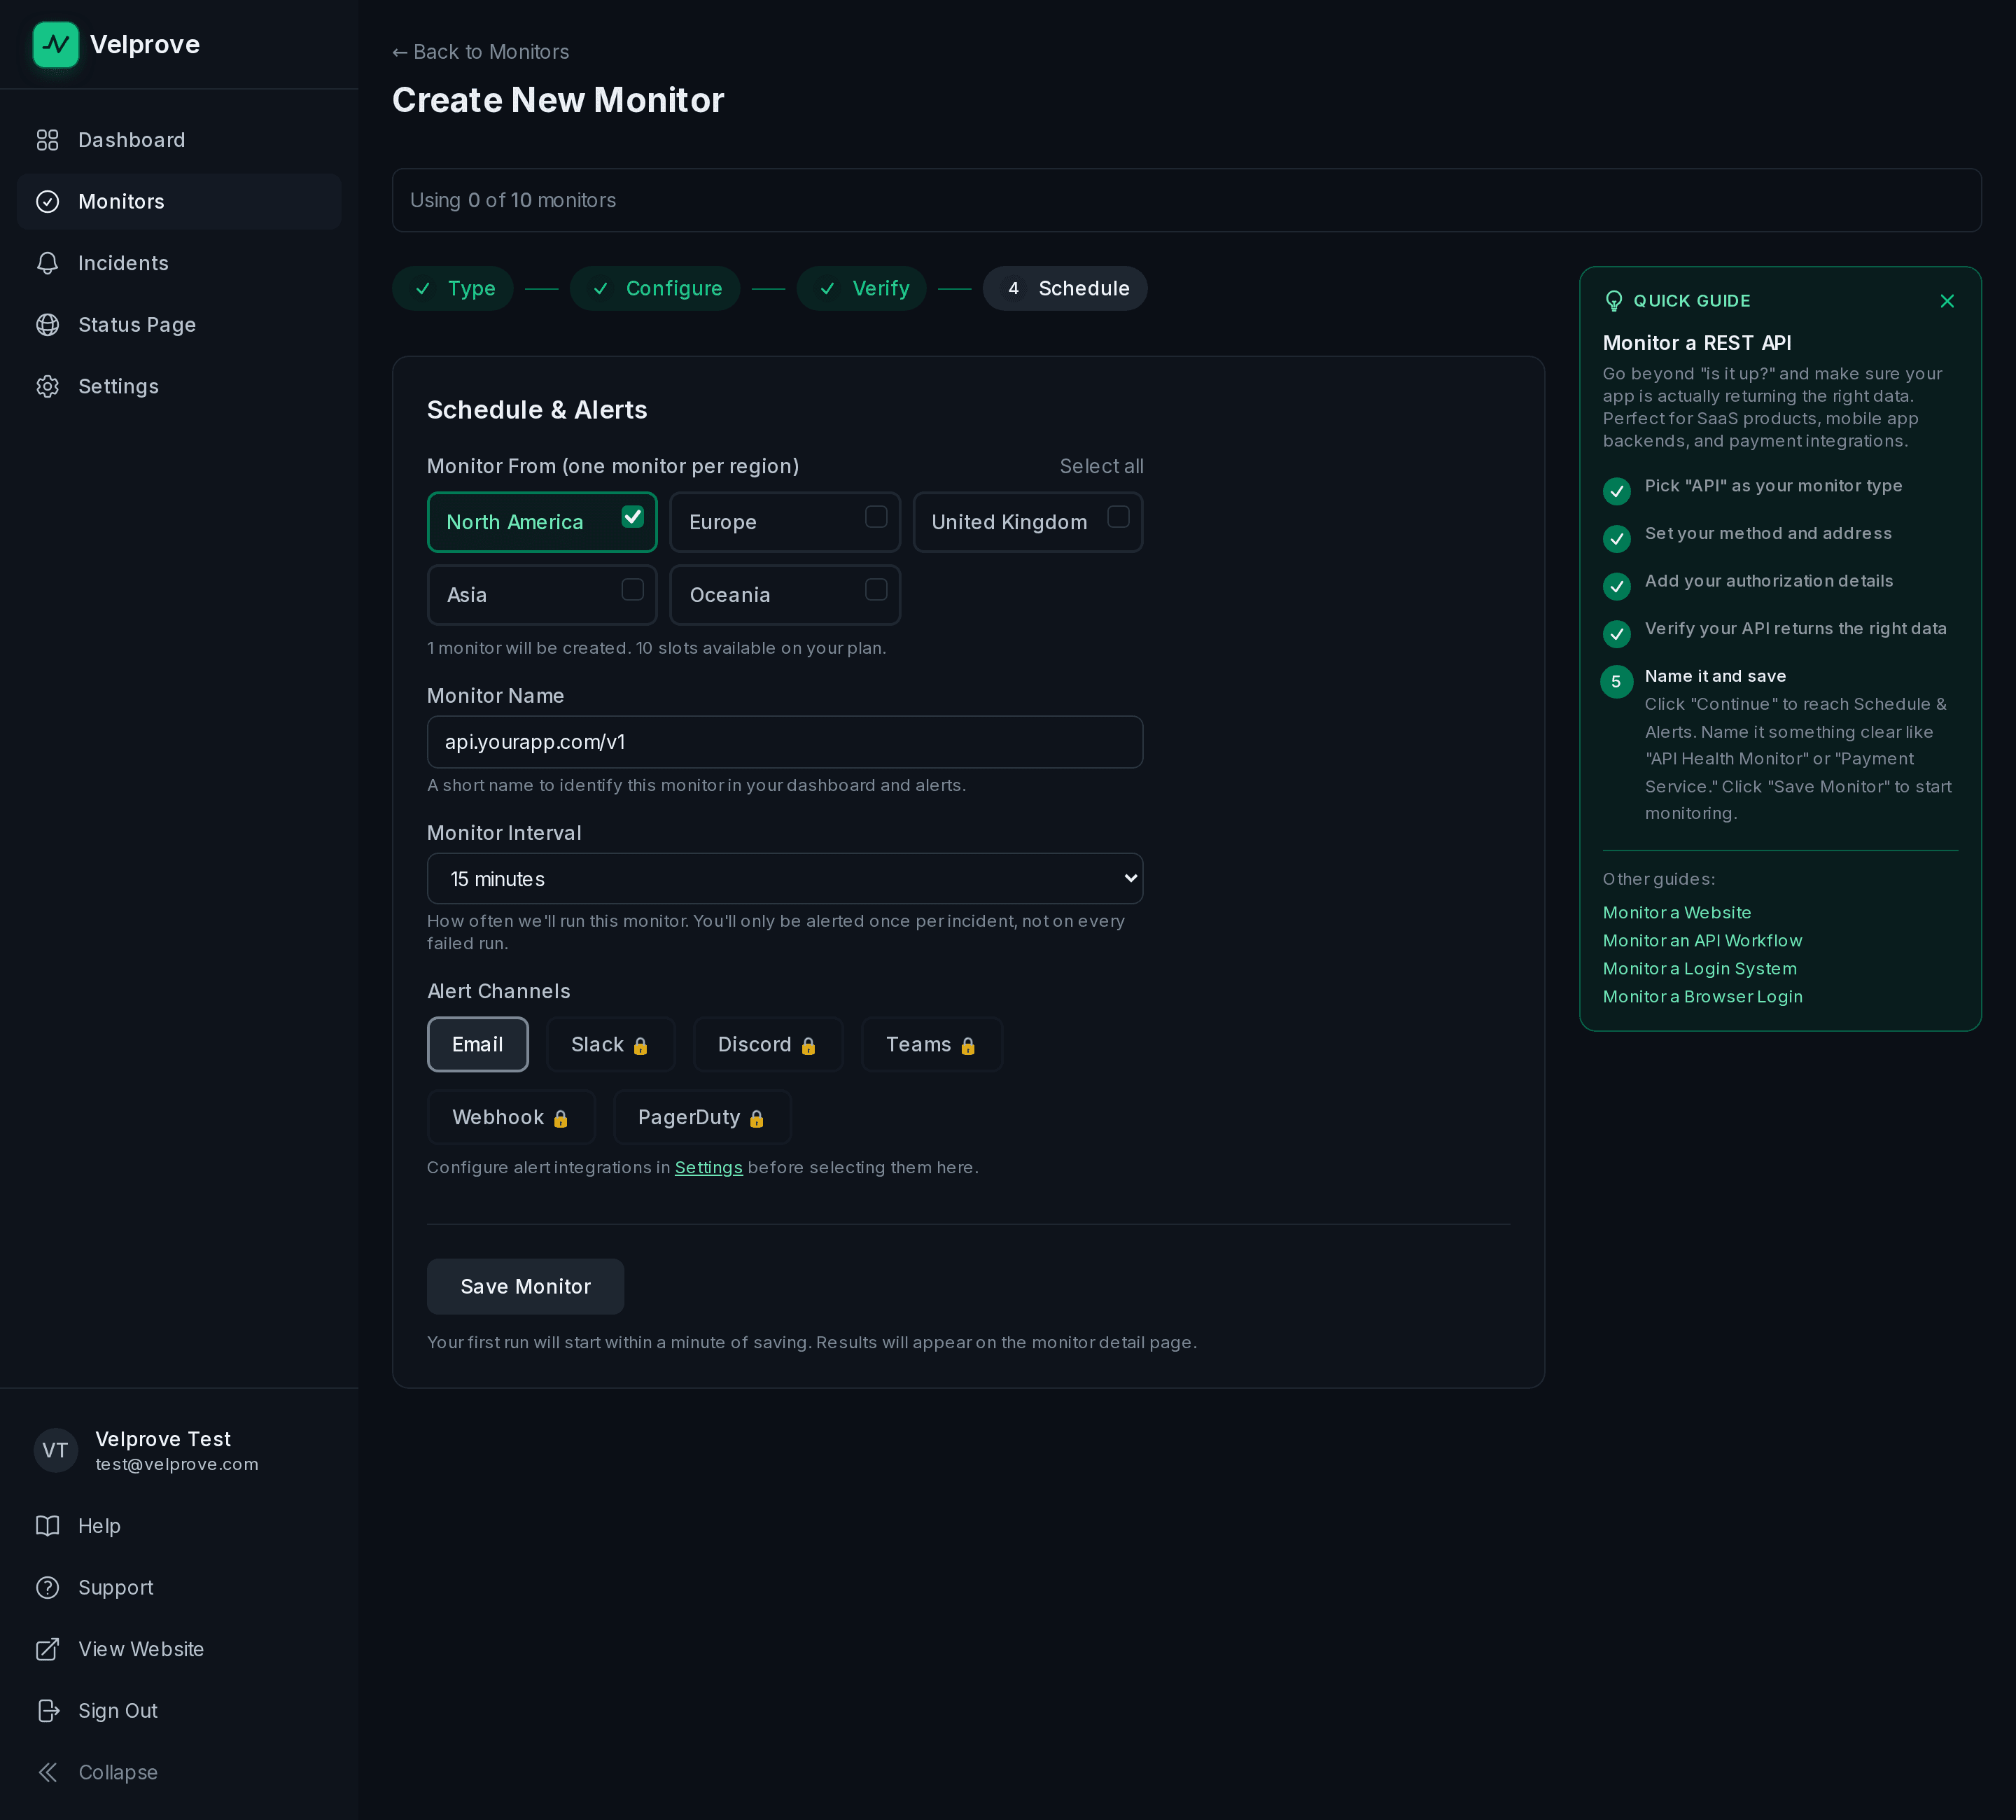Go to the Configure step
The image size is (2016, 1820).
click(x=655, y=289)
